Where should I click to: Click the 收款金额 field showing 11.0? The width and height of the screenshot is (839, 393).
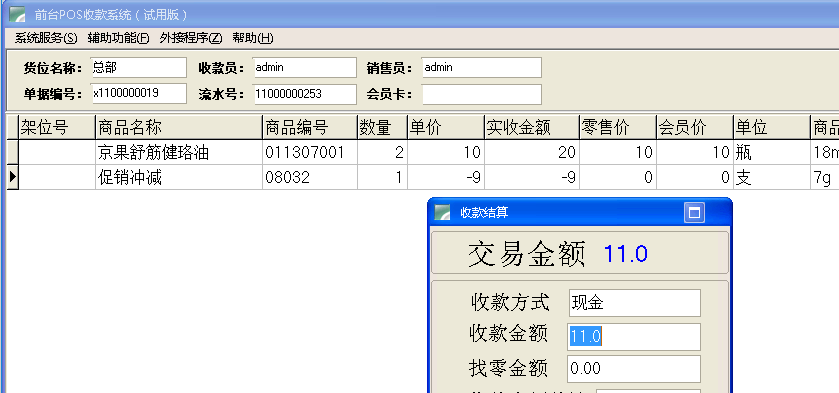click(x=634, y=337)
